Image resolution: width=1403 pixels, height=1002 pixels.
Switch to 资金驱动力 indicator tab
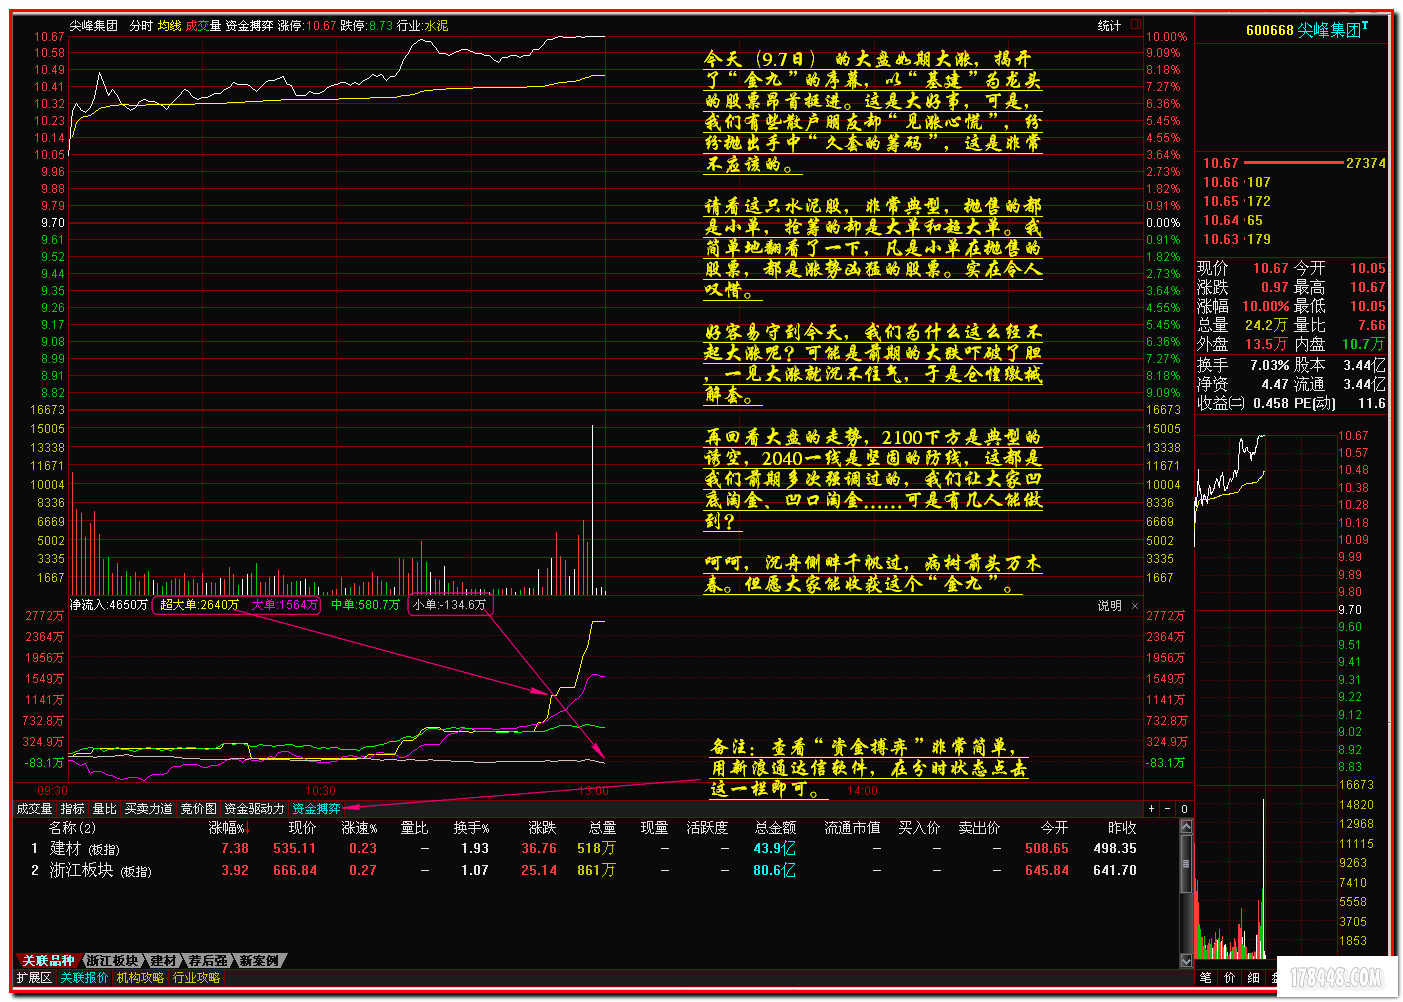[x=254, y=809]
